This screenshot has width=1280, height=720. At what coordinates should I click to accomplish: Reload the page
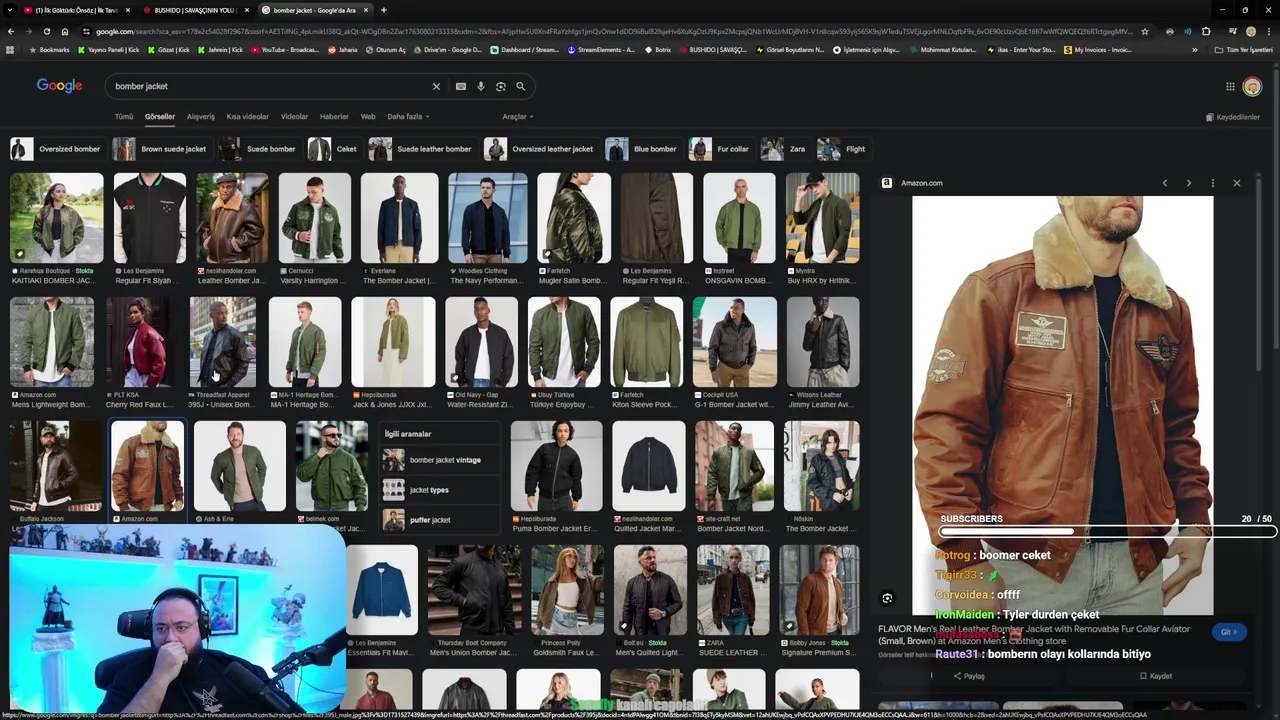(x=46, y=31)
